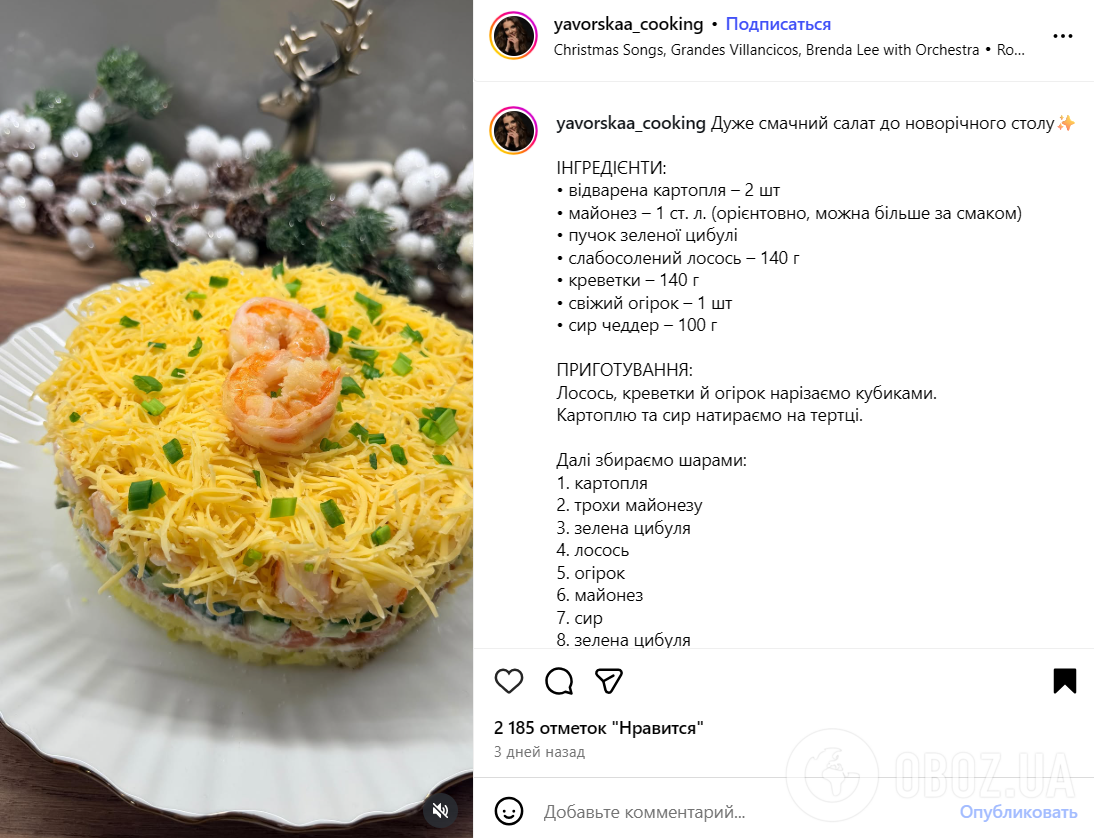Share post with paper plane icon

point(608,681)
